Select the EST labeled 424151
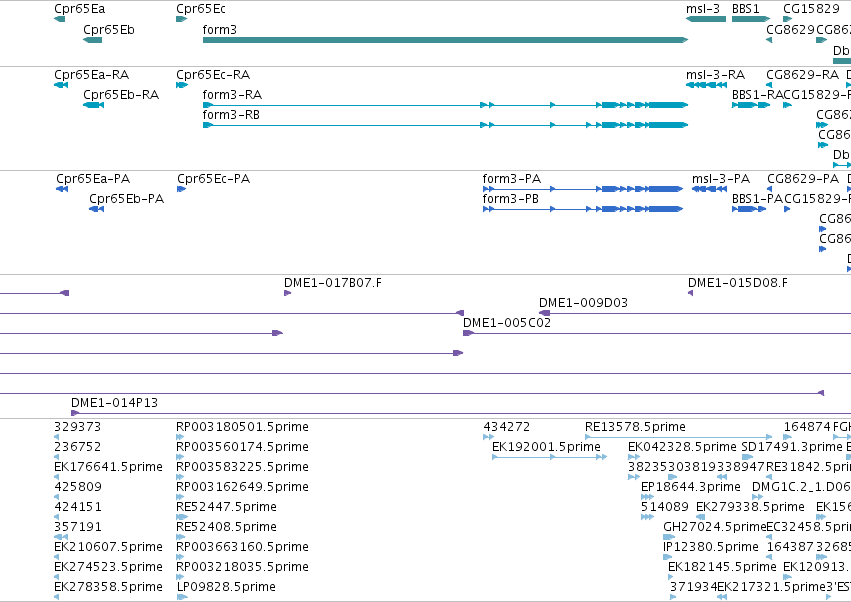Screen dimensions: 851x602 pos(78,507)
